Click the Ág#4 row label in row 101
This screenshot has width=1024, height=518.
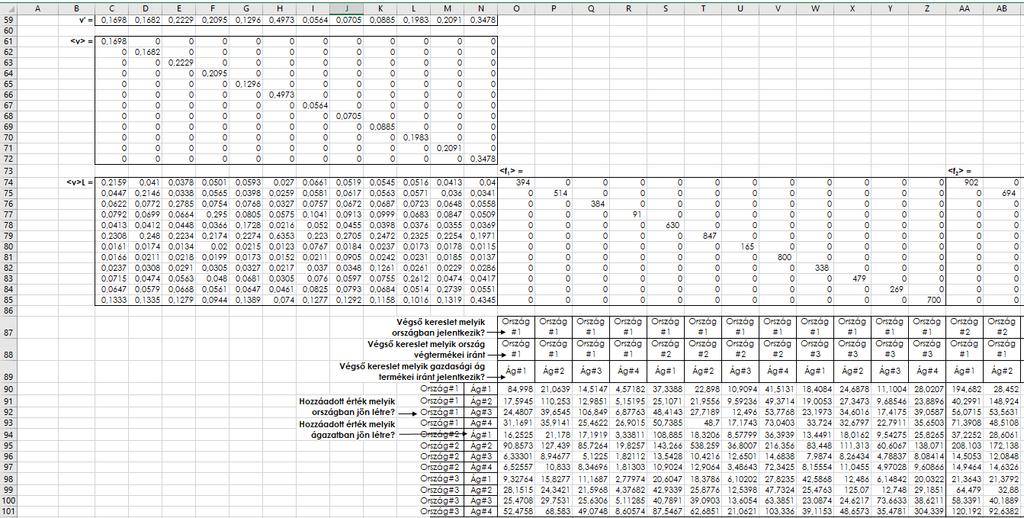coord(481,511)
